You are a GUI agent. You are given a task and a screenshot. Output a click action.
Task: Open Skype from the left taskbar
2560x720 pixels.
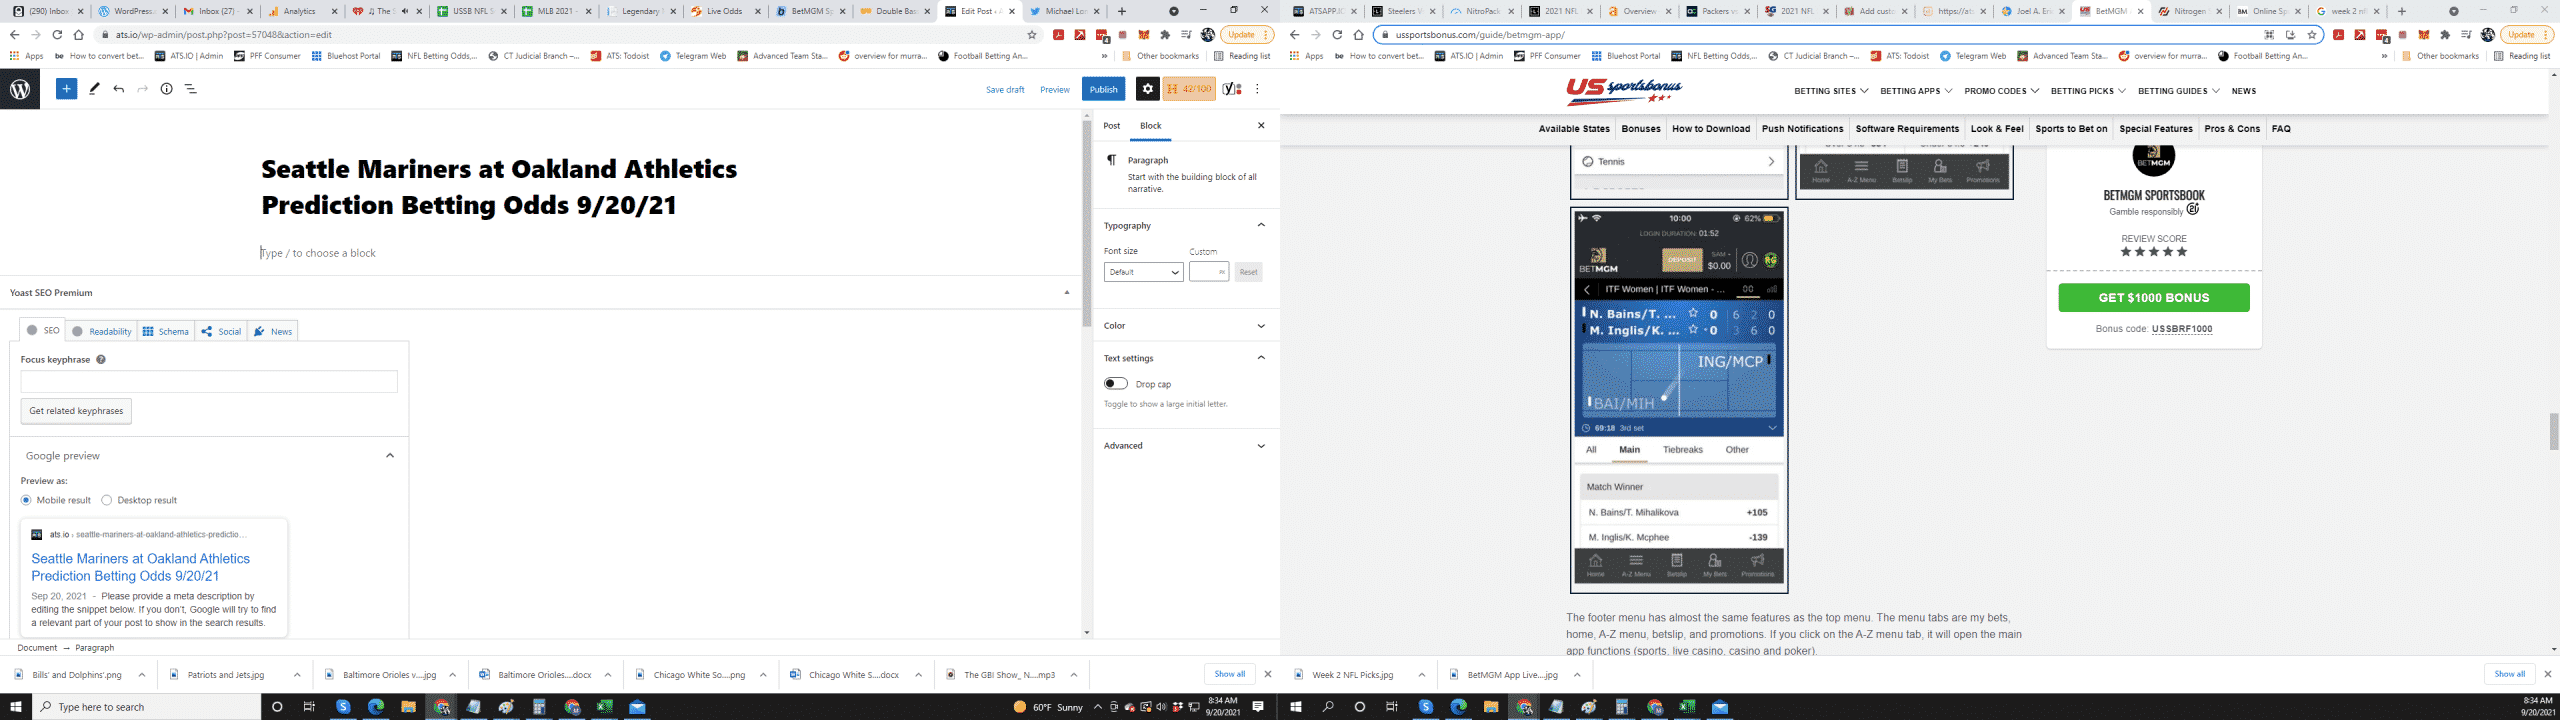click(343, 707)
